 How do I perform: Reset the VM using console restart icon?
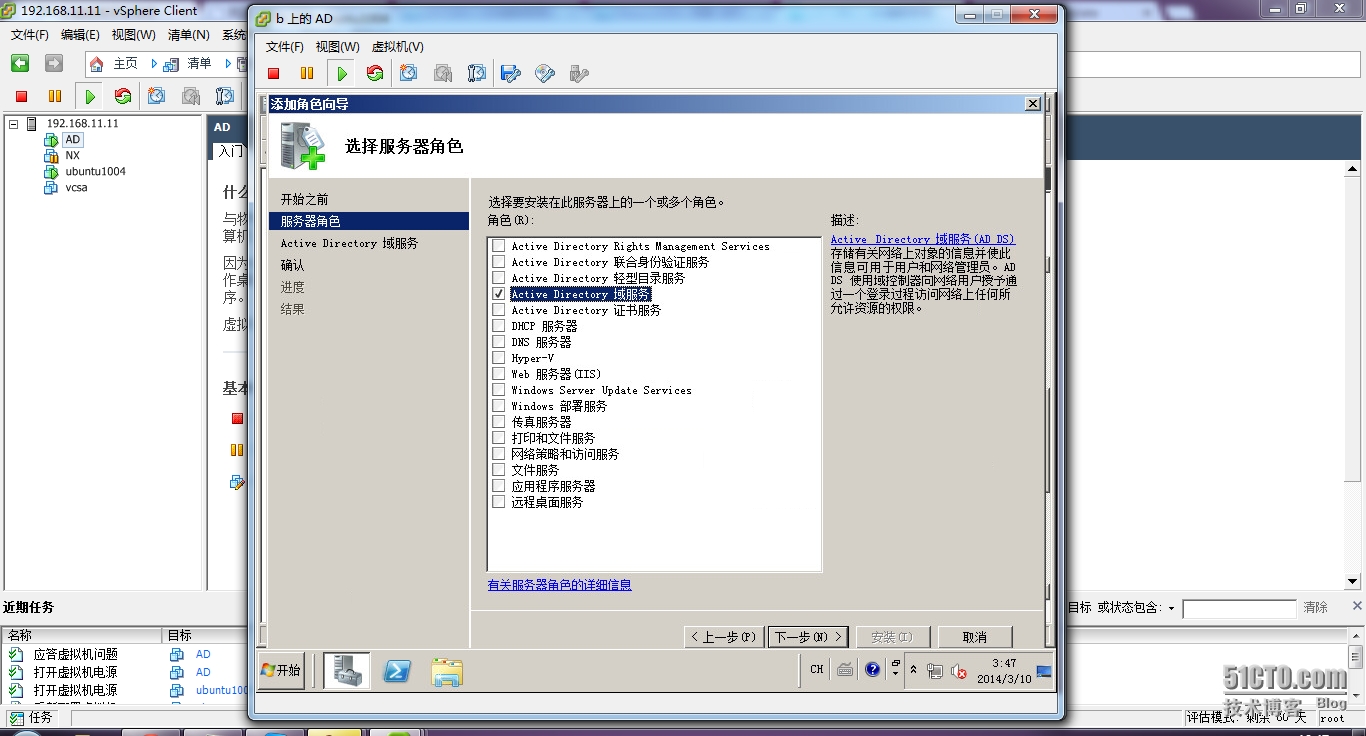pyautogui.click(x=375, y=73)
